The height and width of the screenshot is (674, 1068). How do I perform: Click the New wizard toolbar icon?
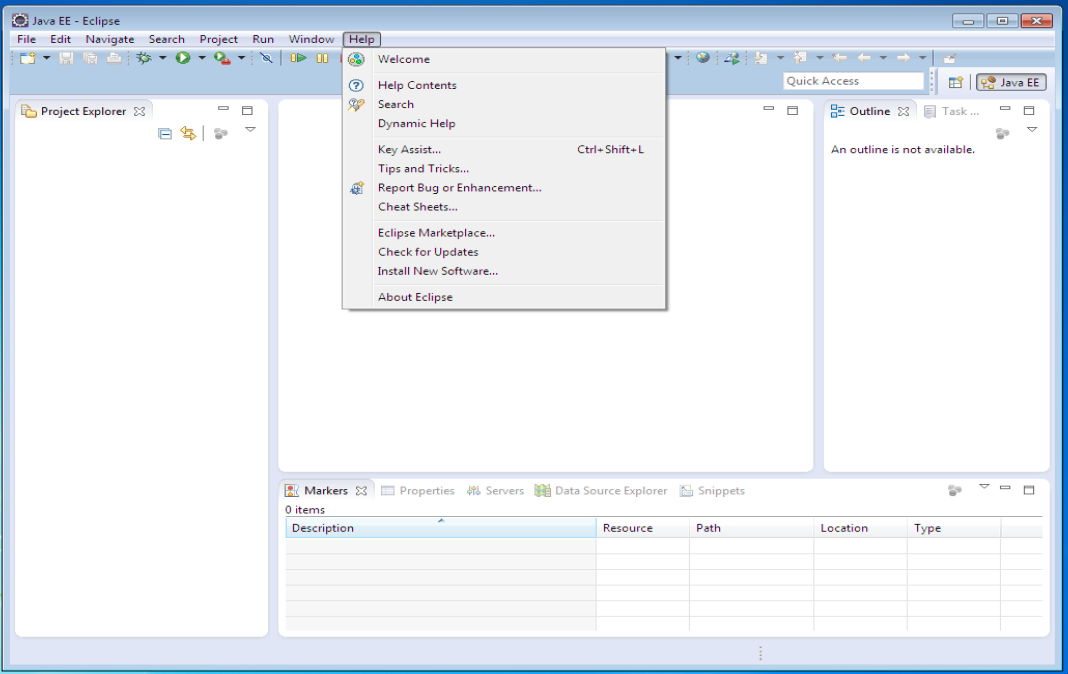click(27, 59)
